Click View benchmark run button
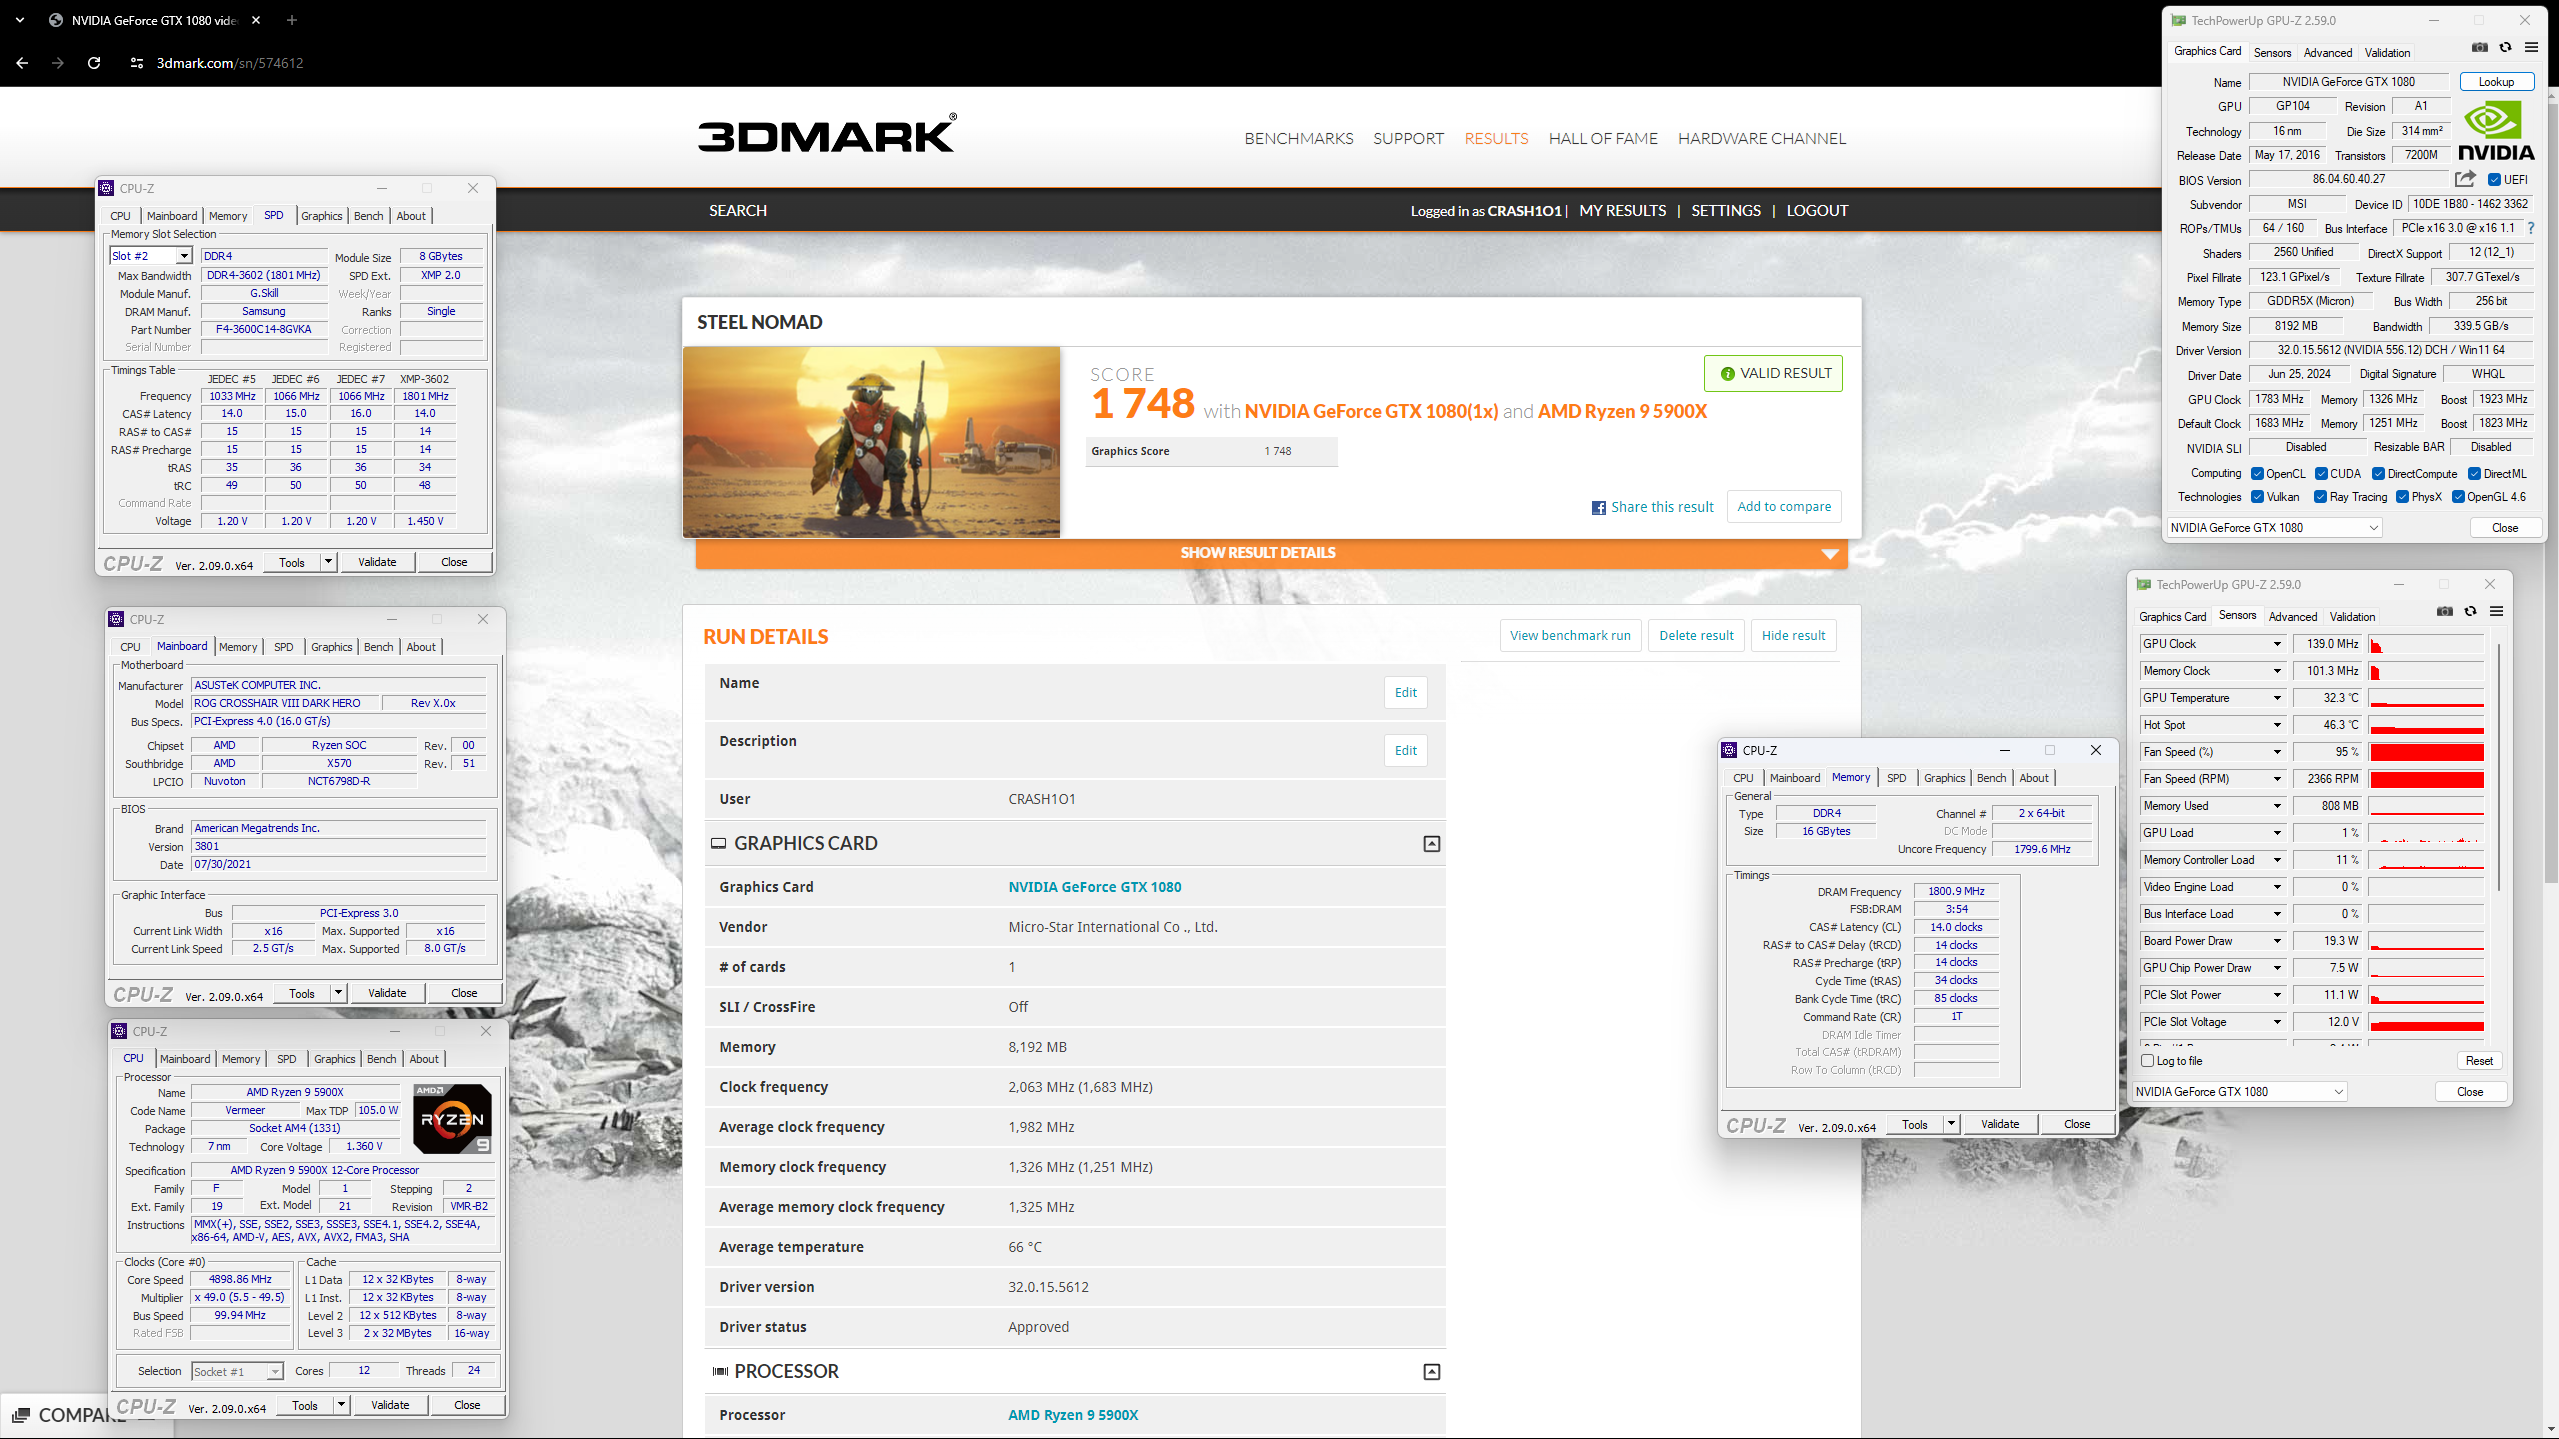 point(1570,636)
